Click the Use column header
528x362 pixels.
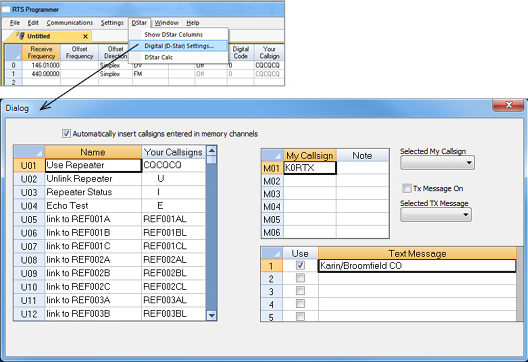(300, 254)
